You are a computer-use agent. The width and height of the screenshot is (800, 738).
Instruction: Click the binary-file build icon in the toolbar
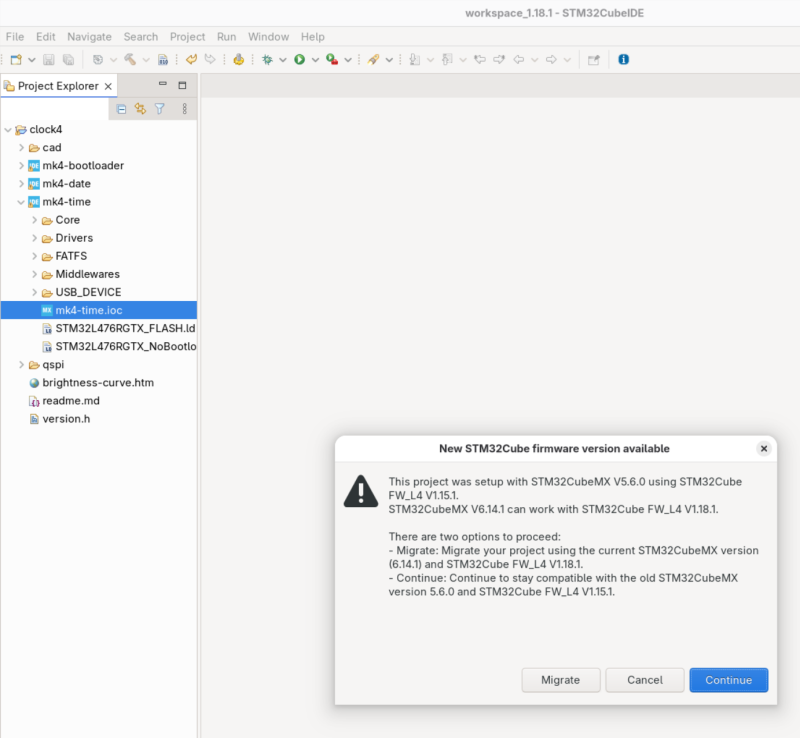tap(163, 60)
